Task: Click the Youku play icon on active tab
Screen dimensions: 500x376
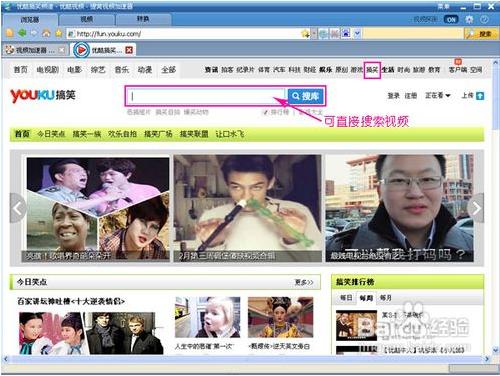Action: click(x=81, y=50)
